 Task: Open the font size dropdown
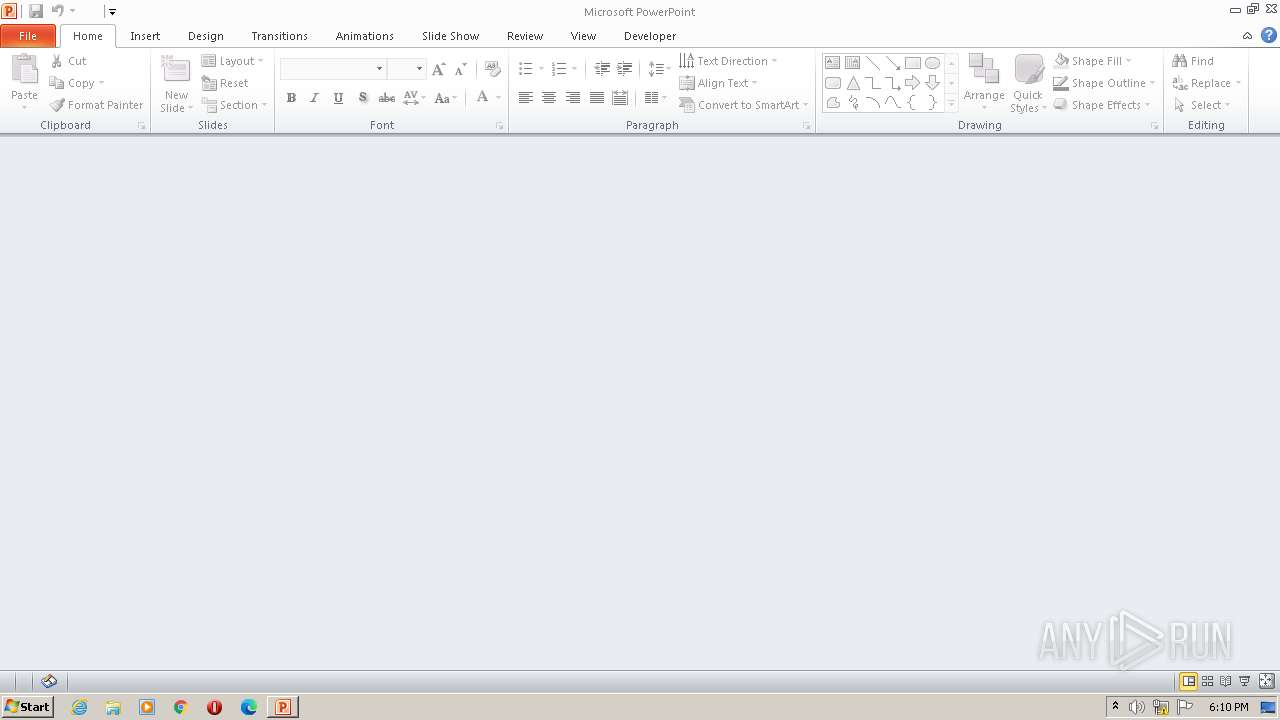point(420,69)
